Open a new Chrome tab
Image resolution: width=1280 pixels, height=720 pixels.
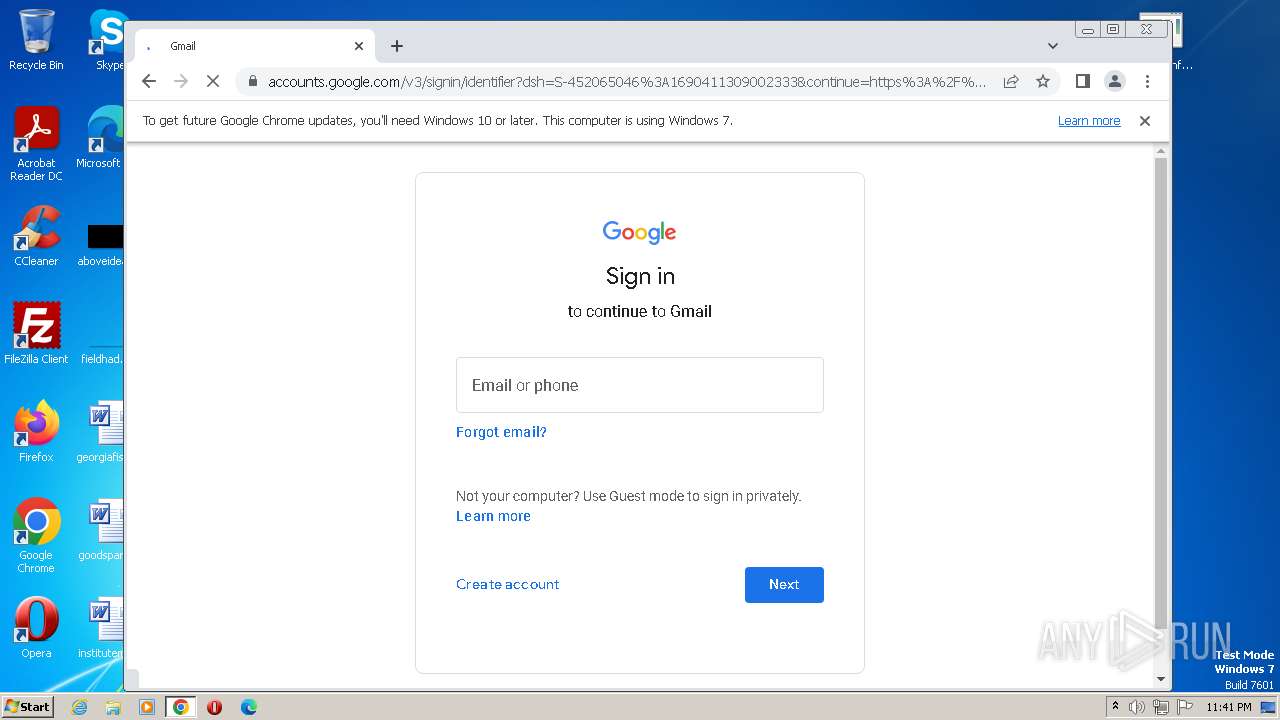pyautogui.click(x=397, y=46)
